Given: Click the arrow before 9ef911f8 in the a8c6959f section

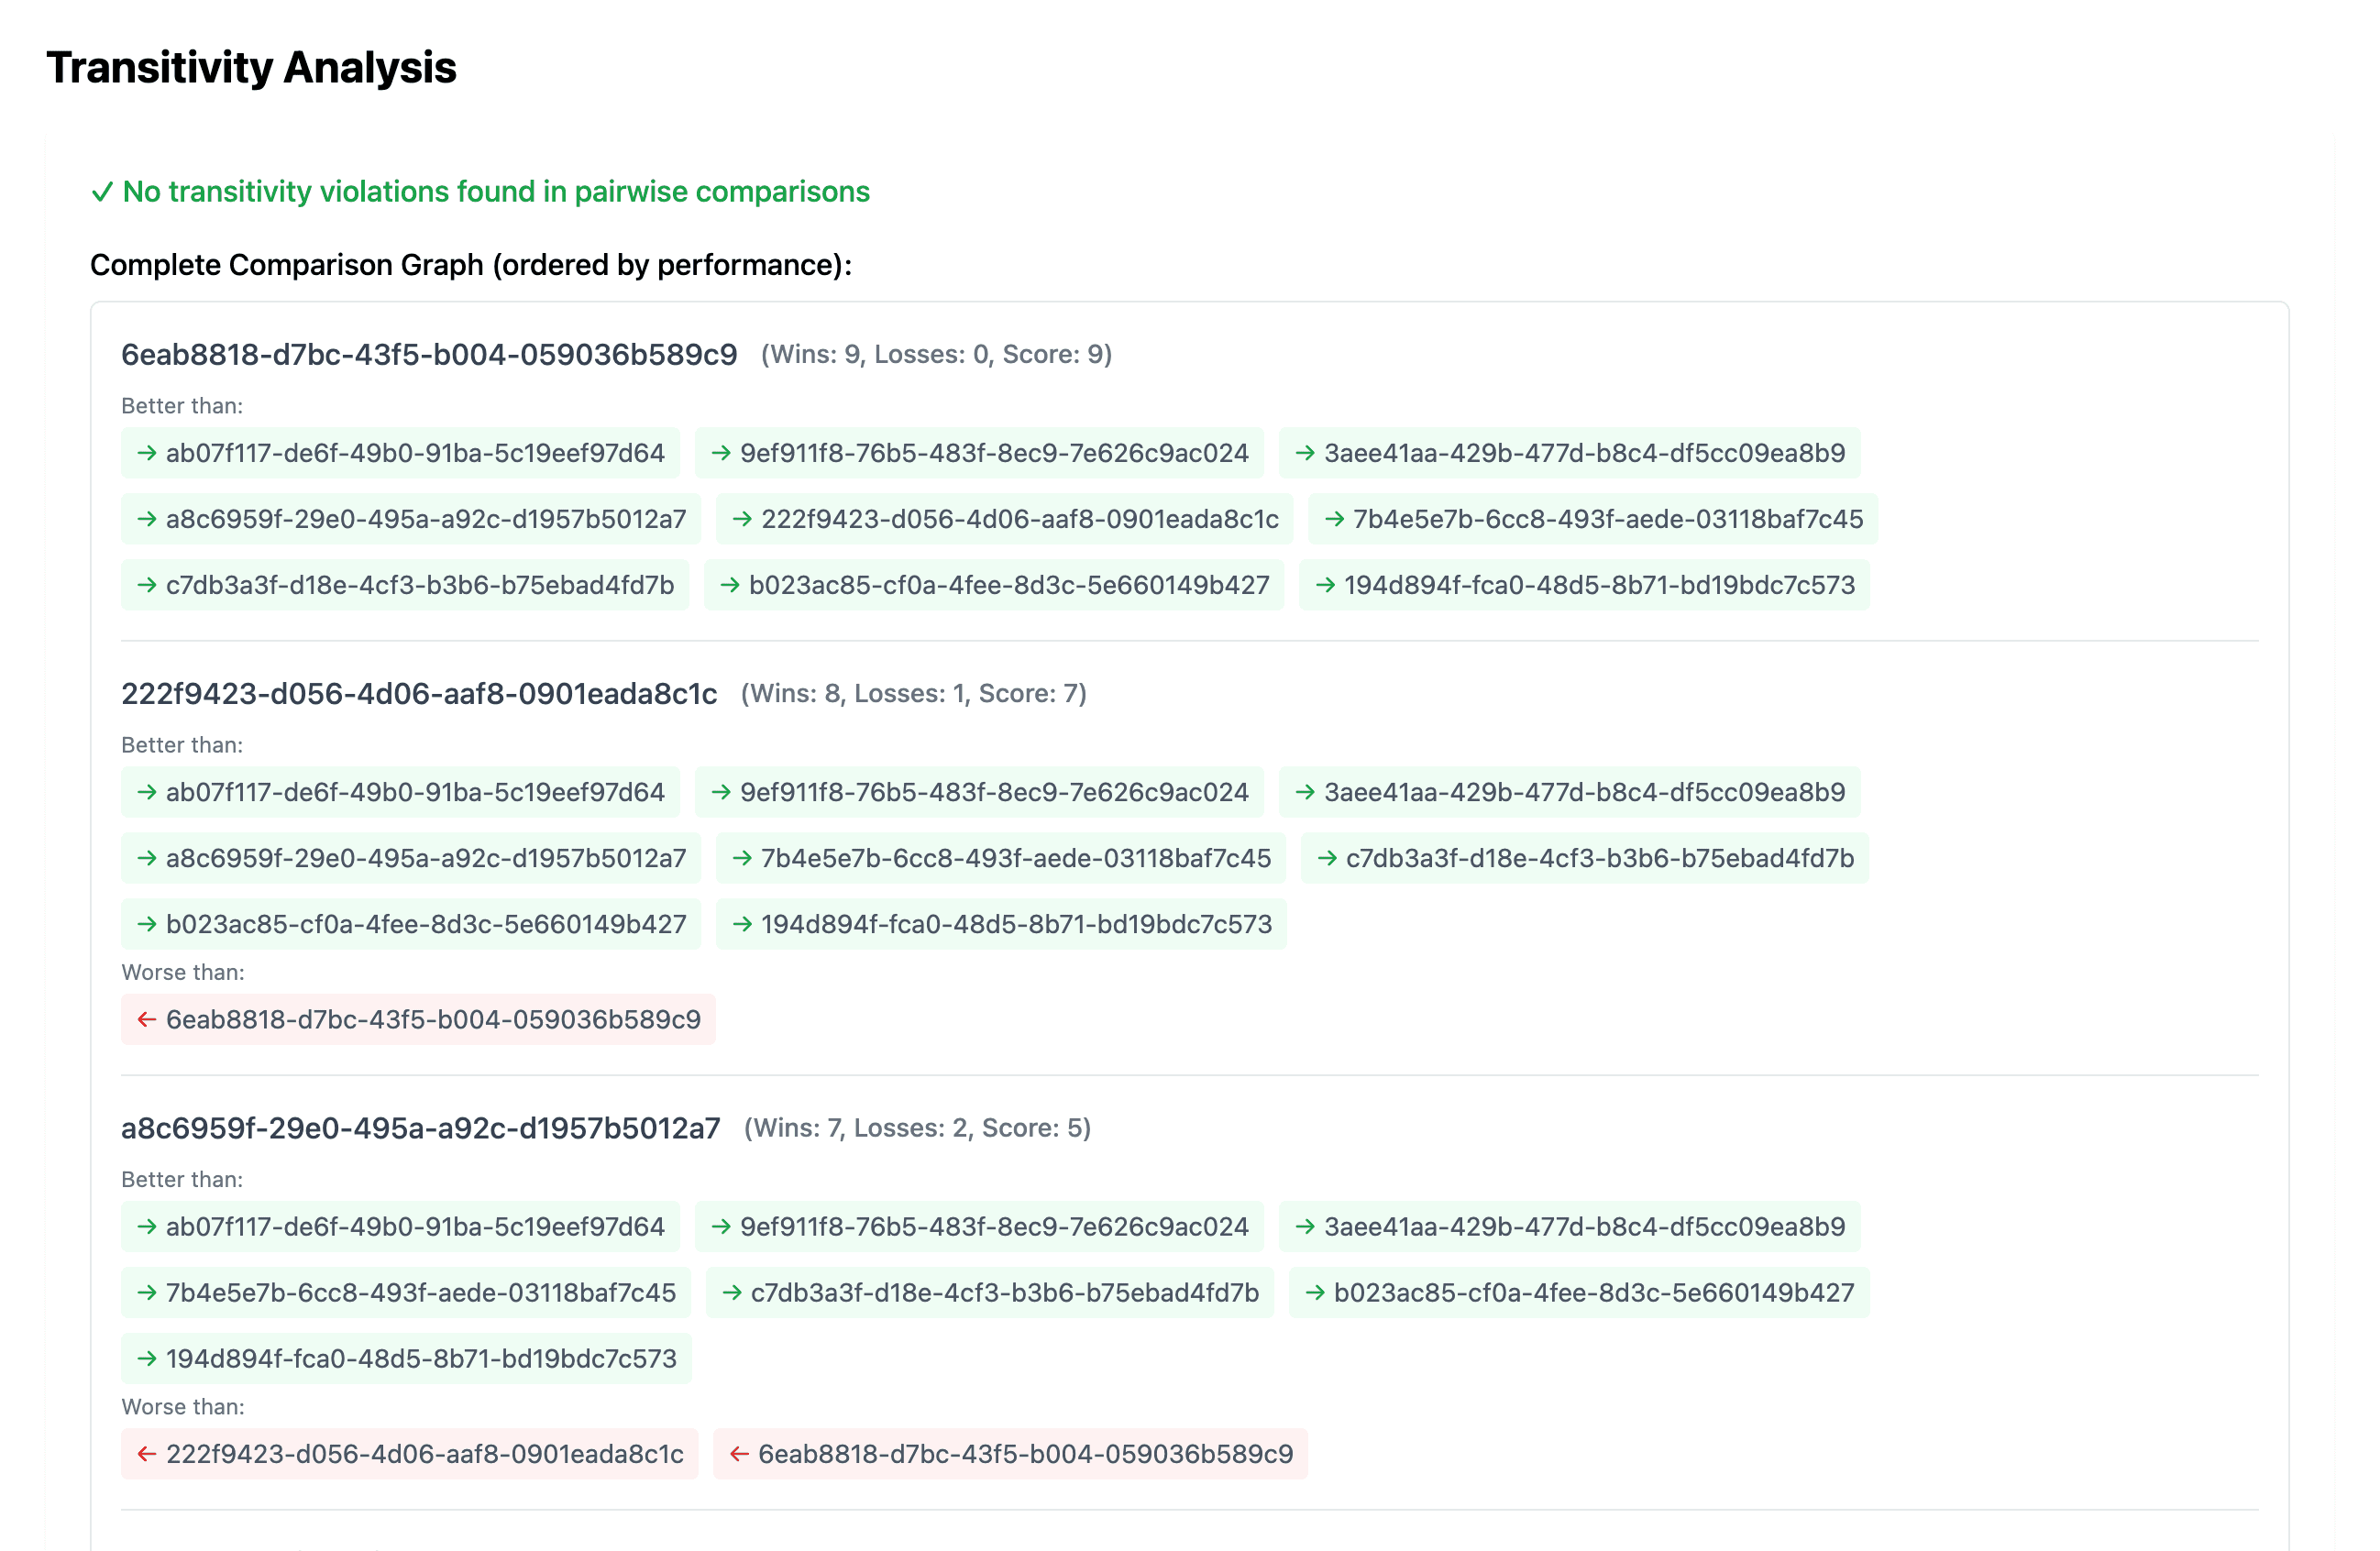Looking at the screenshot, I should pos(721,1226).
